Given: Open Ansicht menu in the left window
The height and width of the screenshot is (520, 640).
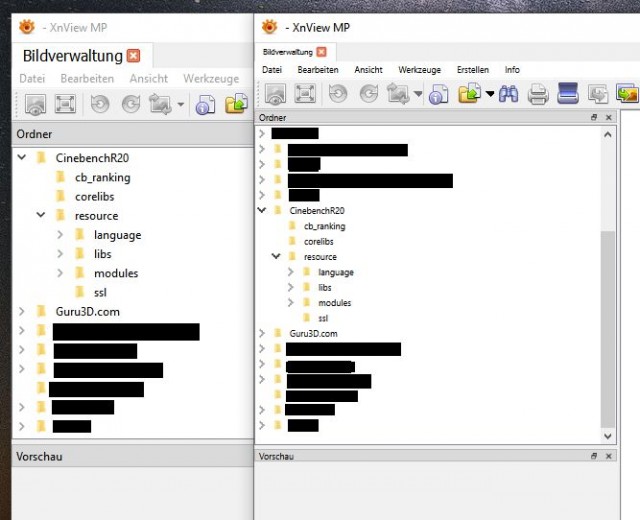Looking at the screenshot, I should tap(149, 78).
